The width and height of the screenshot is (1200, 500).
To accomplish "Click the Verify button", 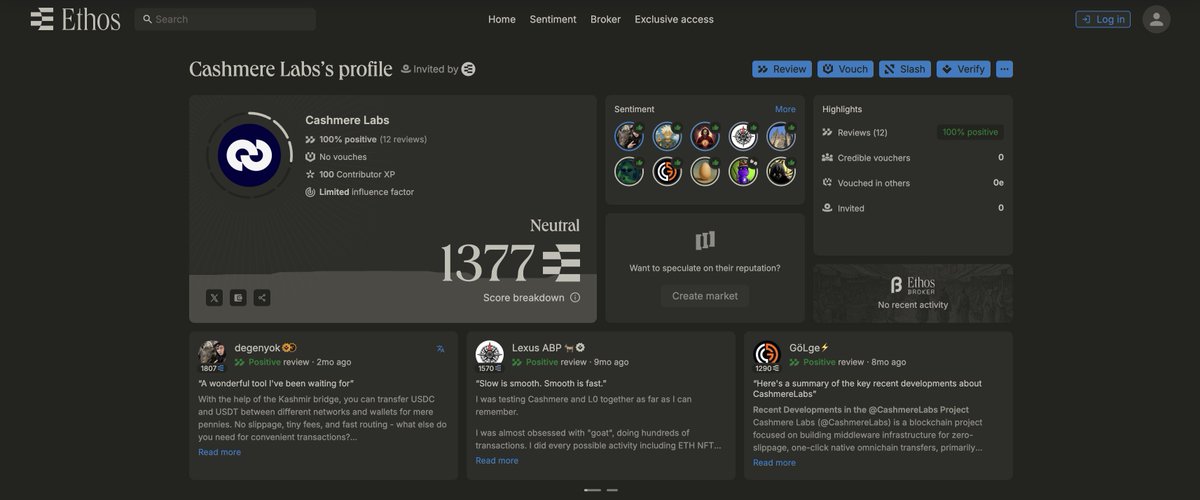I will click(964, 69).
